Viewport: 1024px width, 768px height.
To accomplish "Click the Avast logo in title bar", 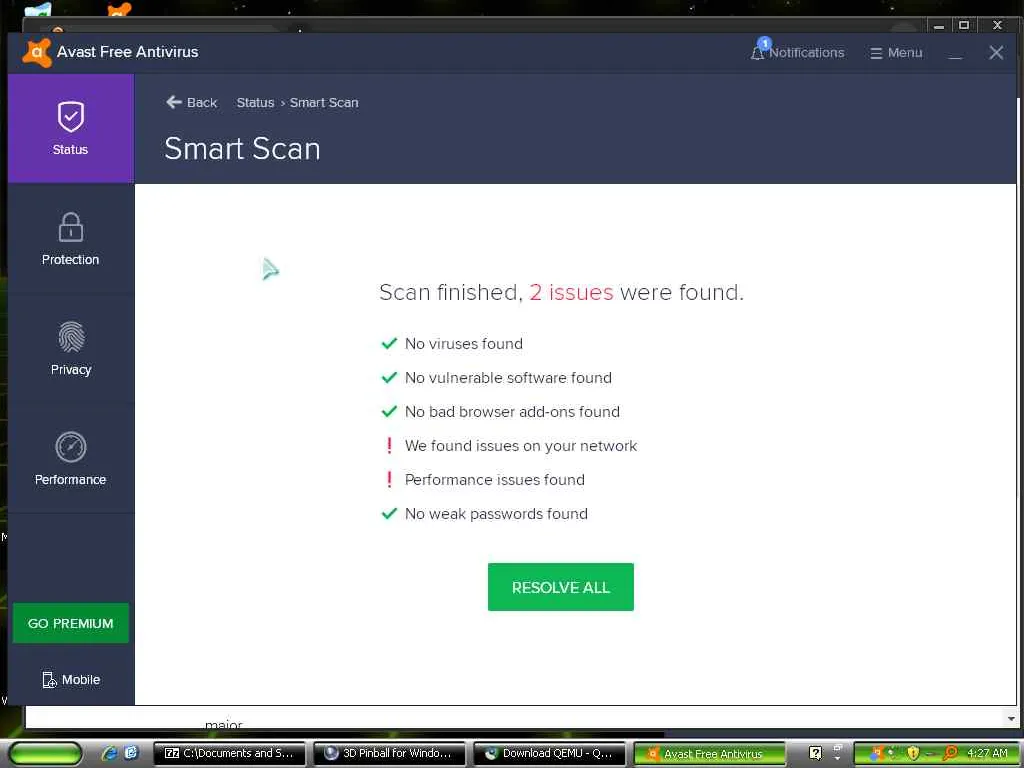I will pyautogui.click(x=37, y=52).
